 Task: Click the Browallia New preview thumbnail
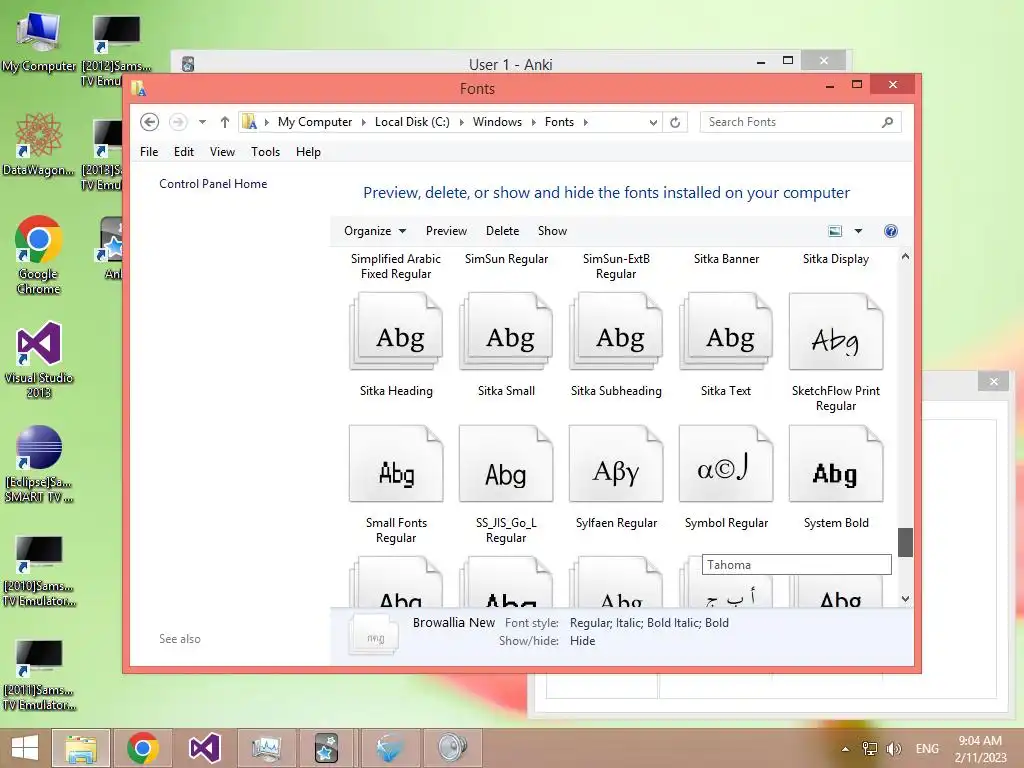(x=374, y=633)
